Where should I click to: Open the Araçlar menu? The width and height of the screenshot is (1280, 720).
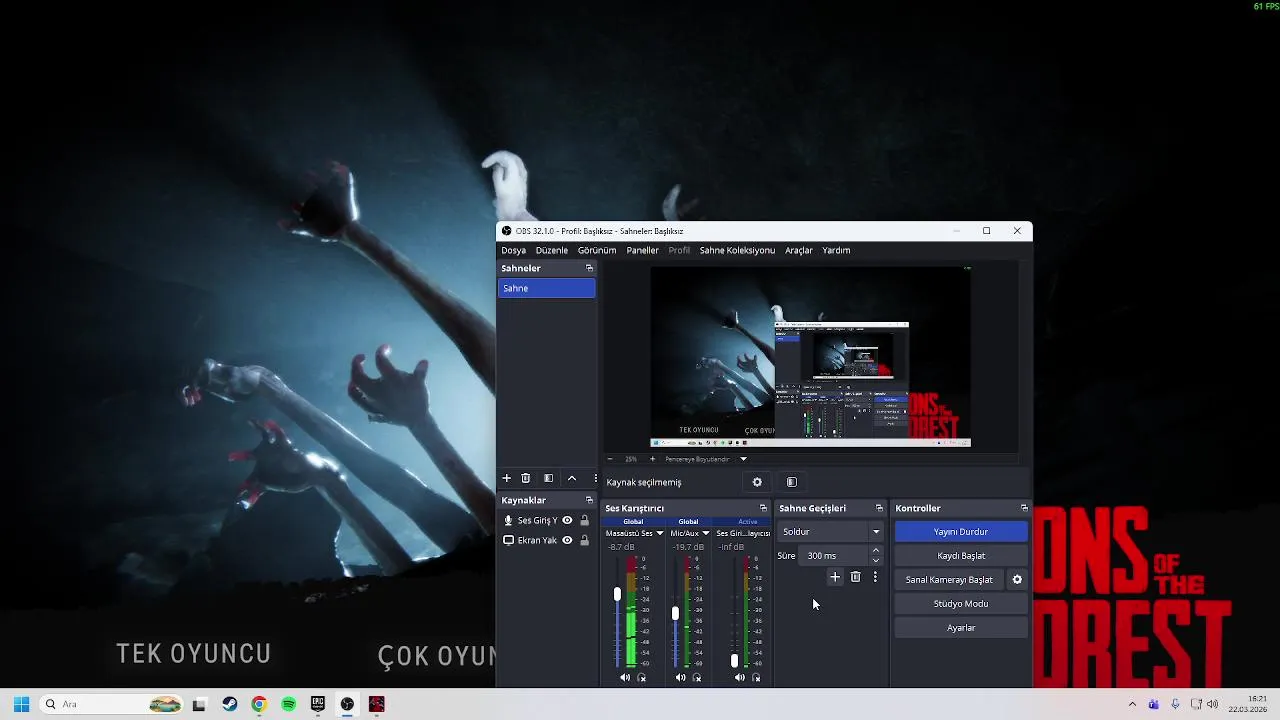pos(799,250)
